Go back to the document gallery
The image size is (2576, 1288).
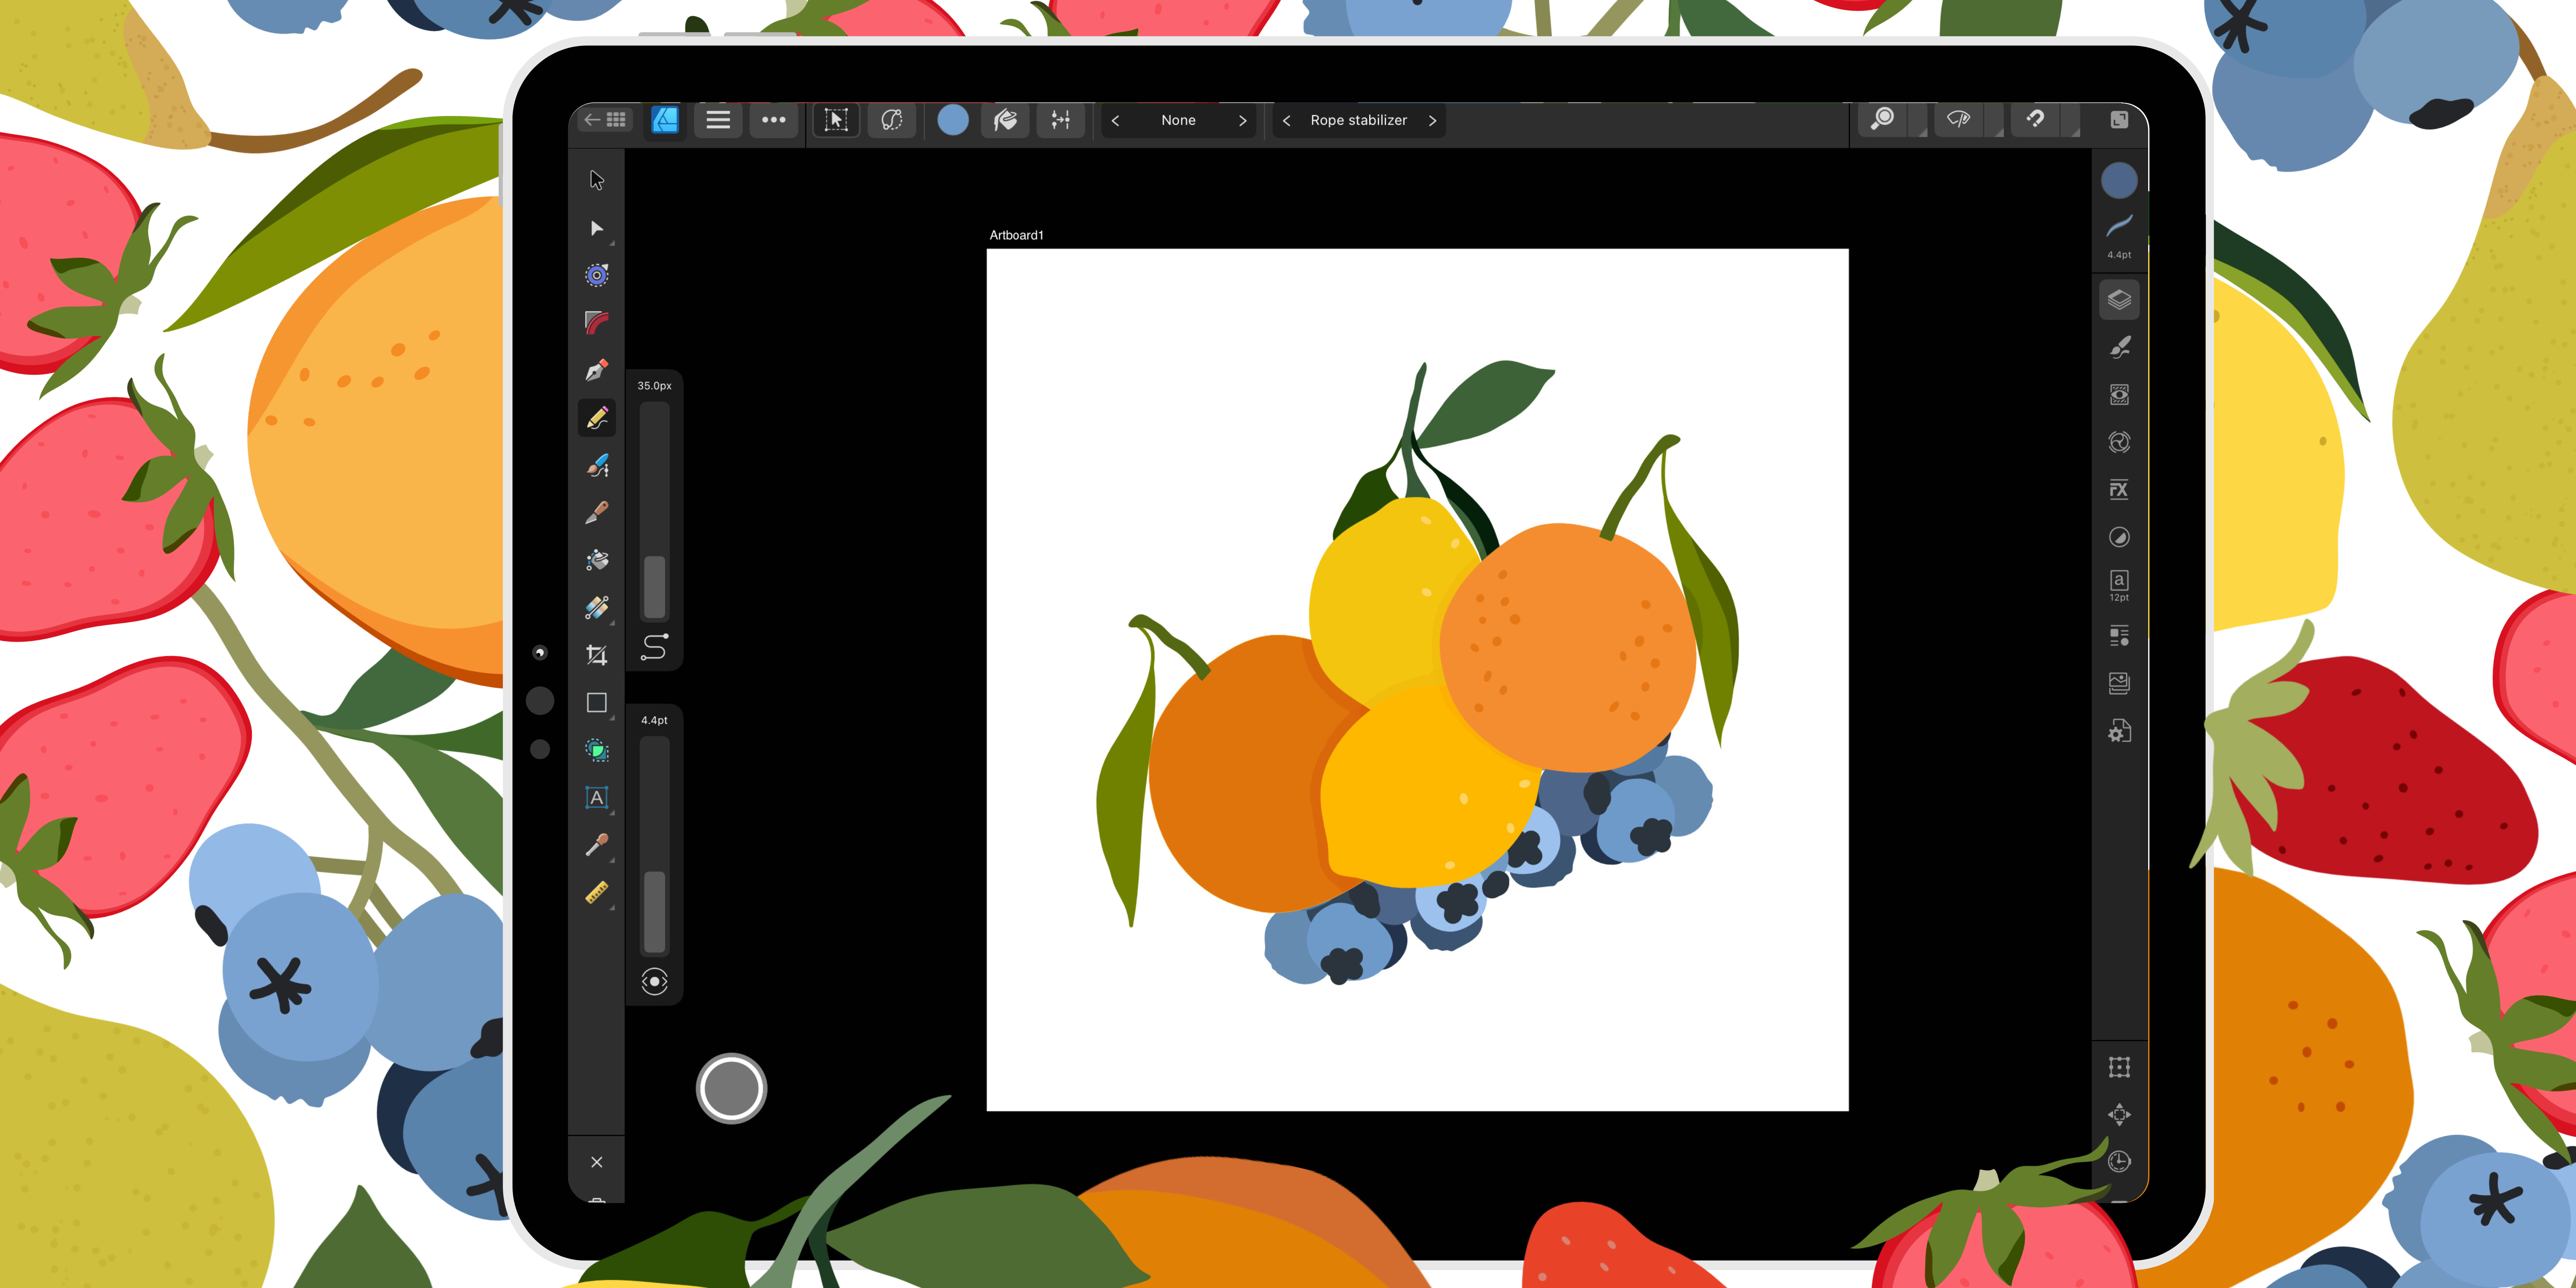[605, 120]
